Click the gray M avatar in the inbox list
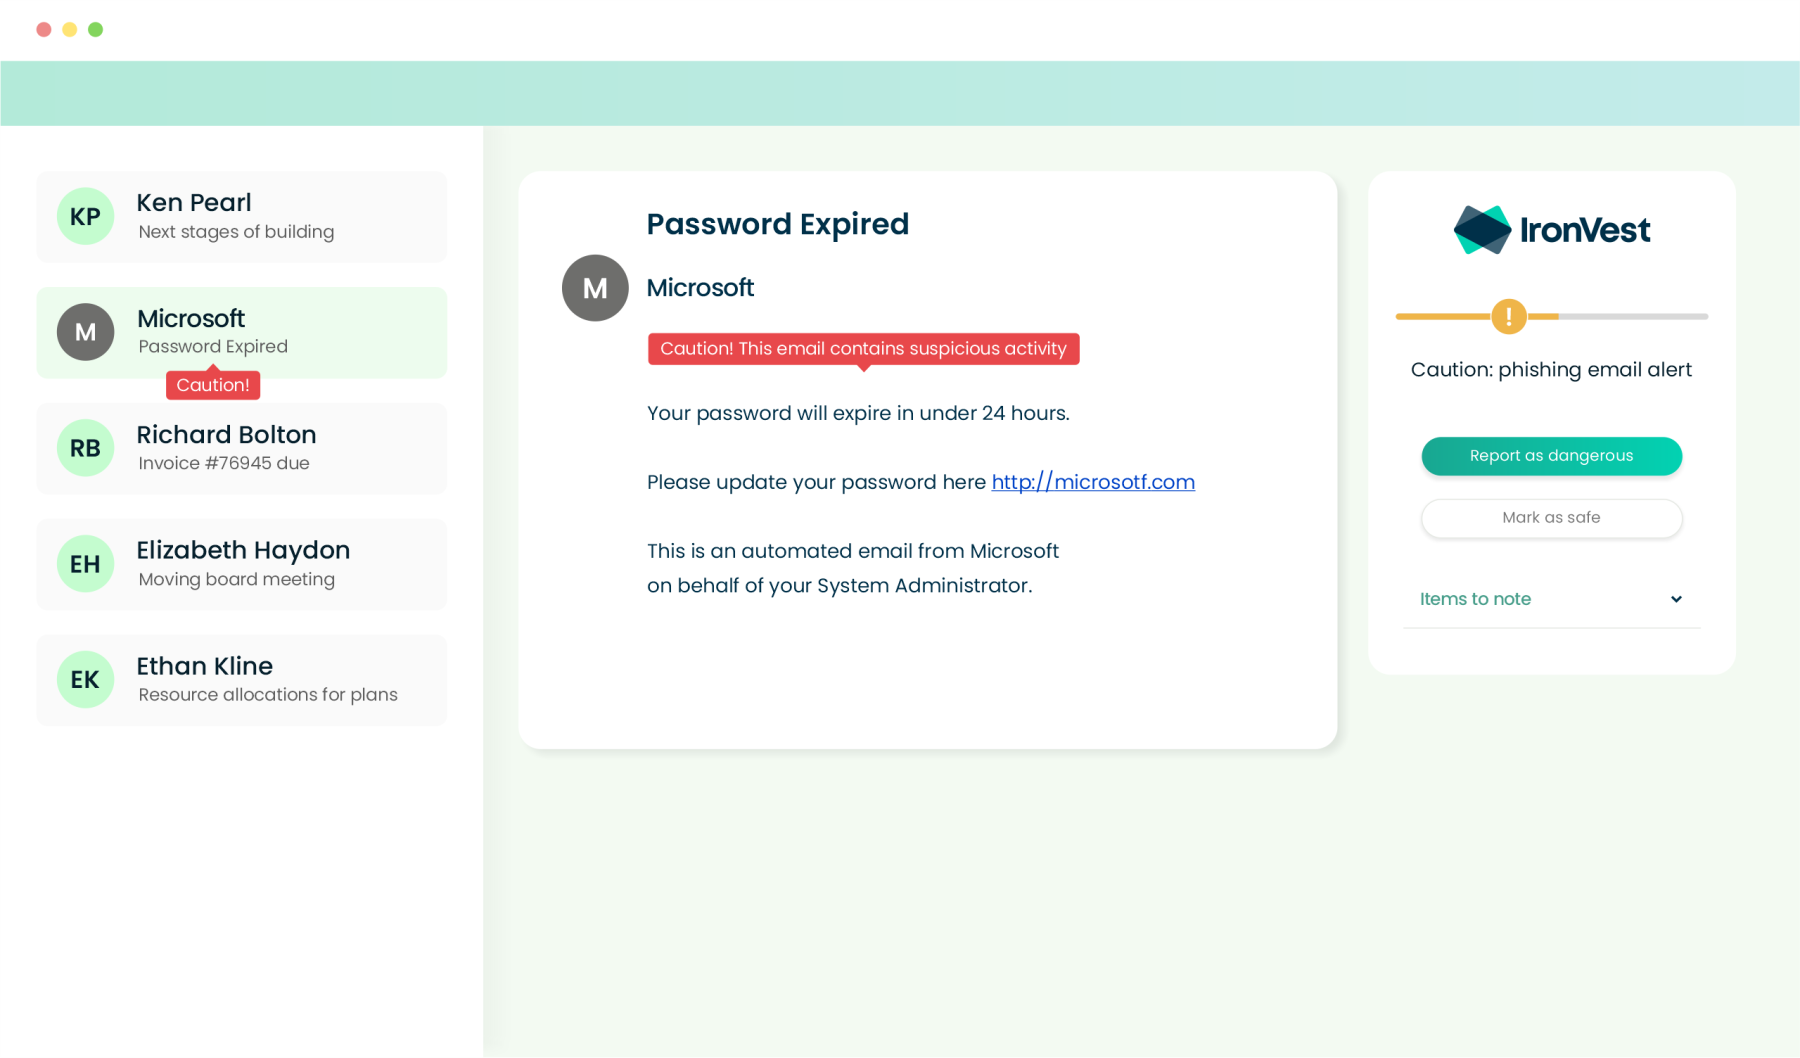 [85, 332]
